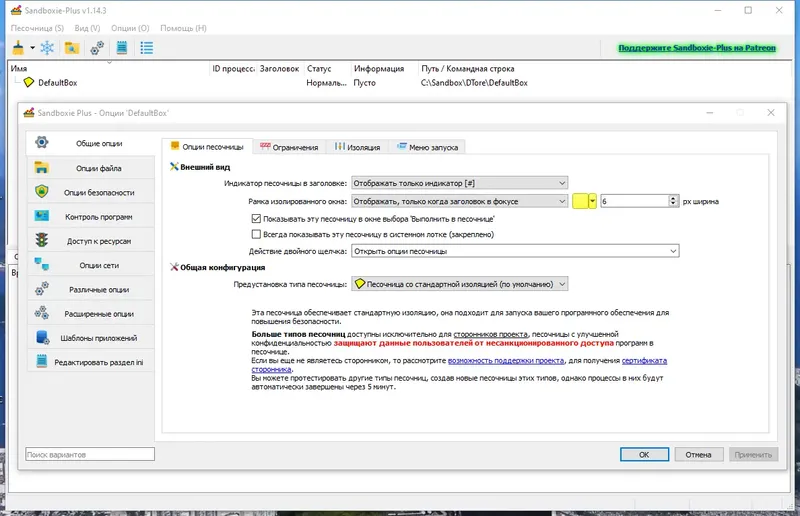Image resolution: width=800 pixels, height=516 pixels.
Task: Toggle the list view toolbar icon
Action: click(146, 48)
